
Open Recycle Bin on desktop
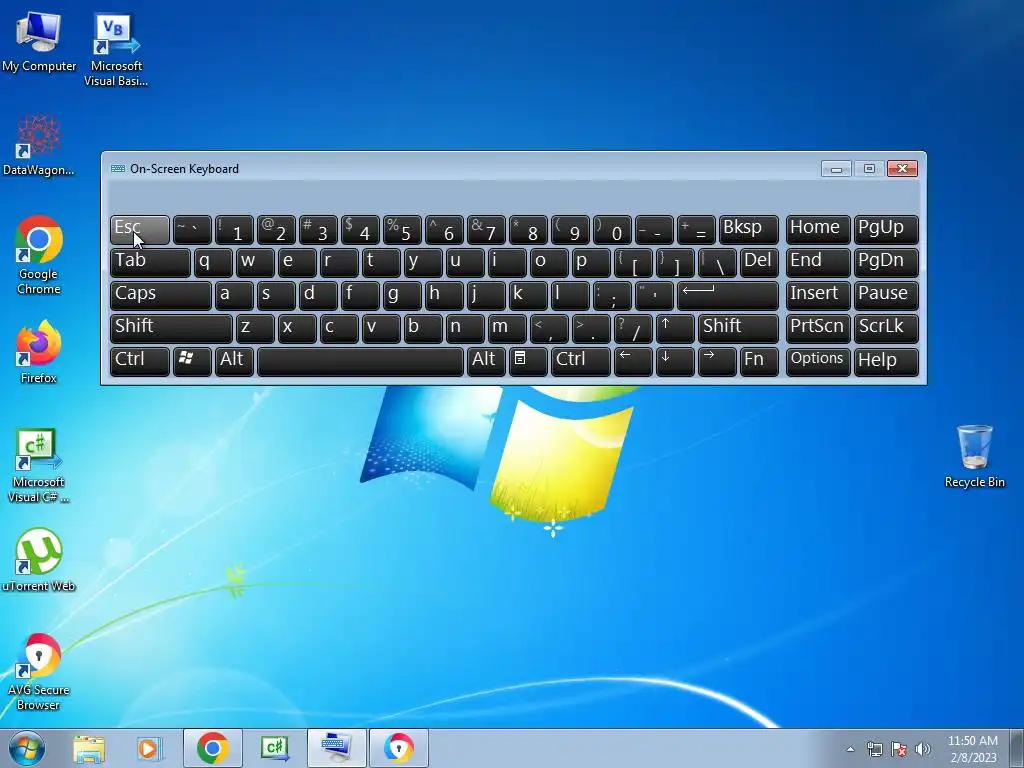click(x=974, y=456)
